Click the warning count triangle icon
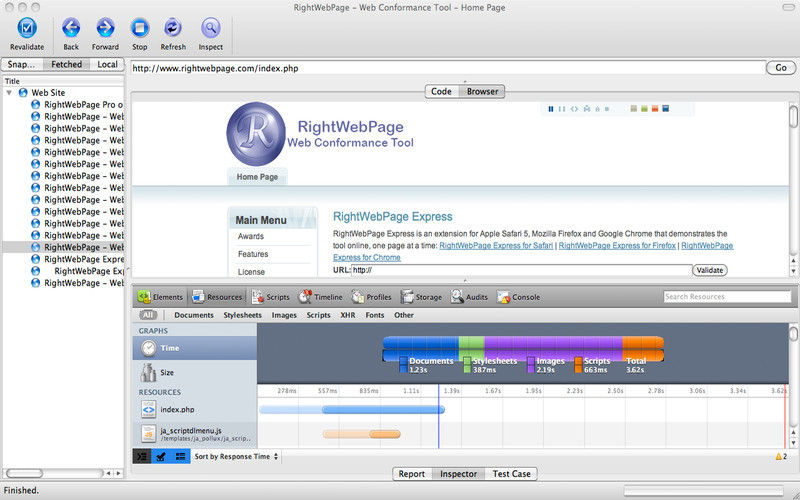800x500 pixels. pyautogui.click(x=779, y=457)
